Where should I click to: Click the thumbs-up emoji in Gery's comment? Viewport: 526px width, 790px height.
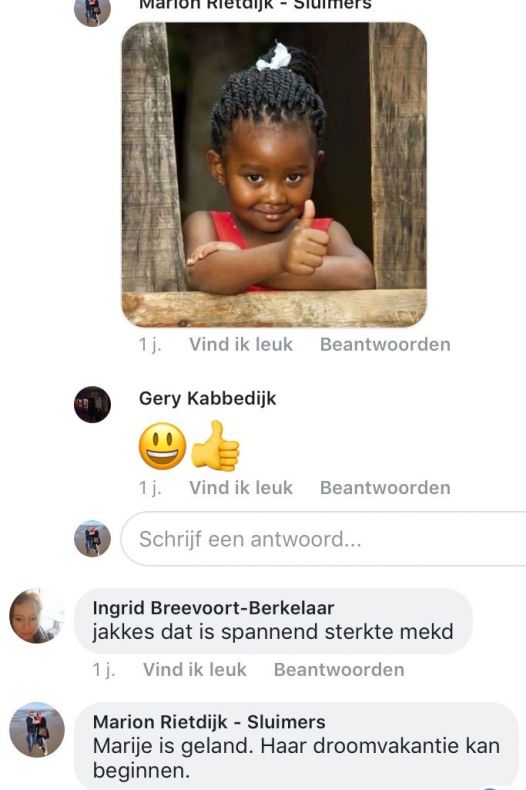click(x=215, y=446)
